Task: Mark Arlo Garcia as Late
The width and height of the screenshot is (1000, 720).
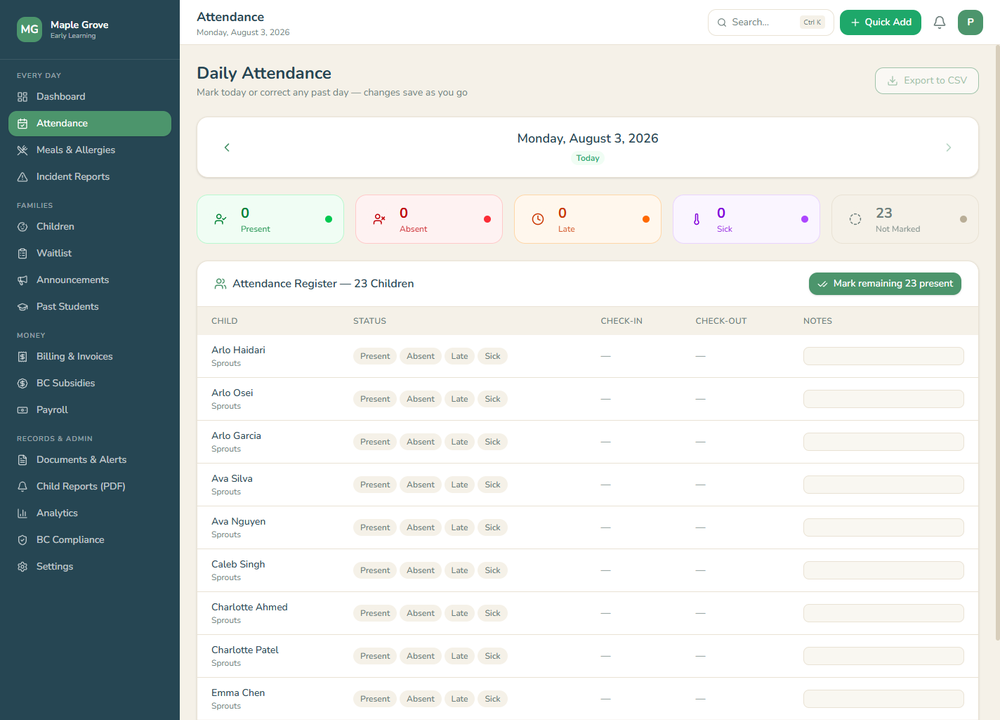Action: pyautogui.click(x=459, y=442)
